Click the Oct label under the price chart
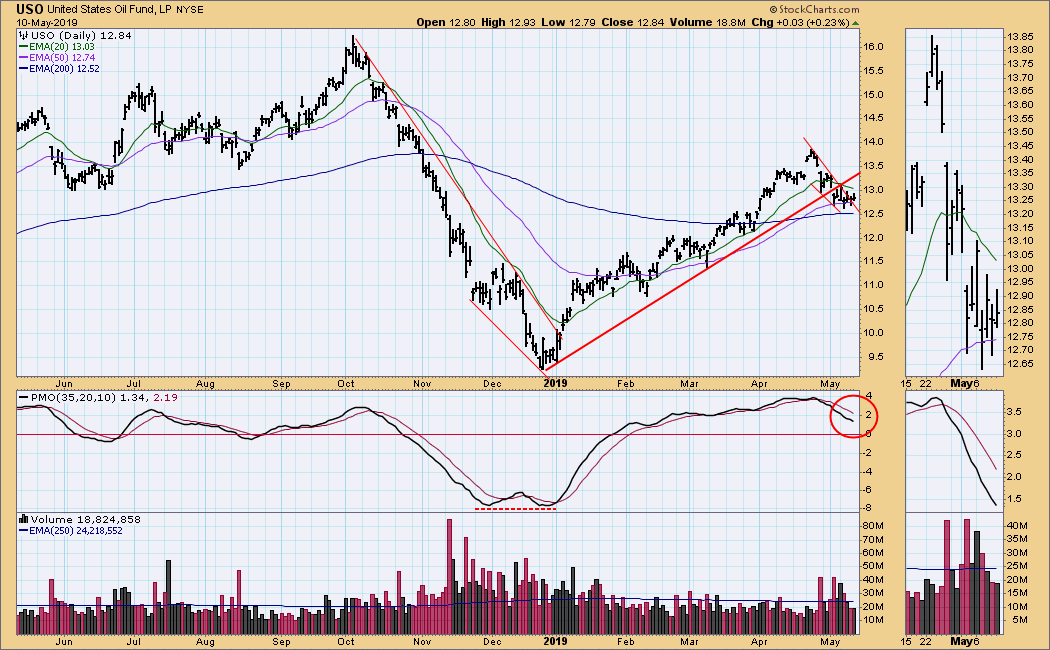This screenshot has width=1050, height=650. (x=346, y=384)
